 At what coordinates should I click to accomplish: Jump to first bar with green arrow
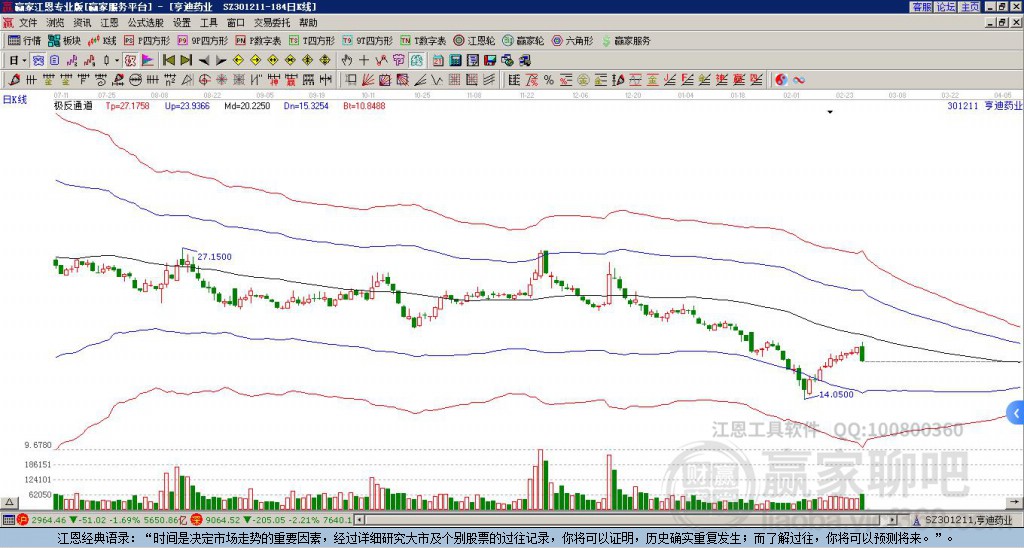(168, 61)
